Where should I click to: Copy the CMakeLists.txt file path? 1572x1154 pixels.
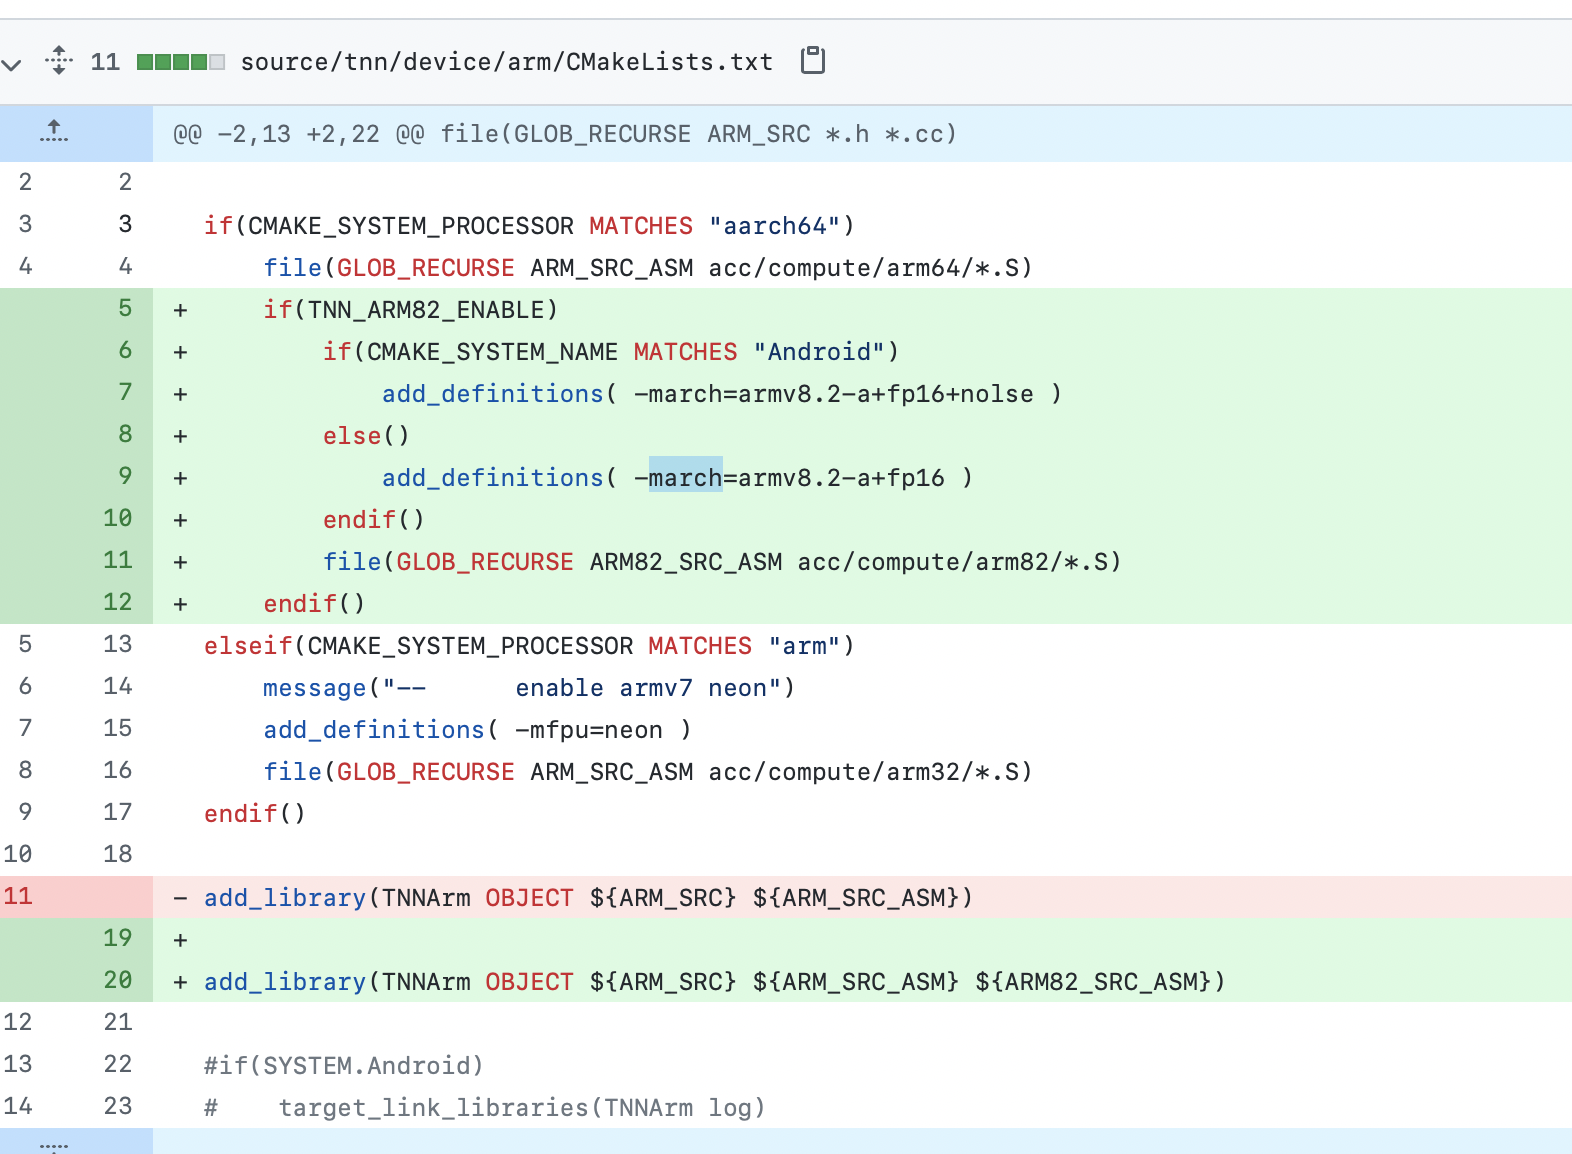[813, 61]
